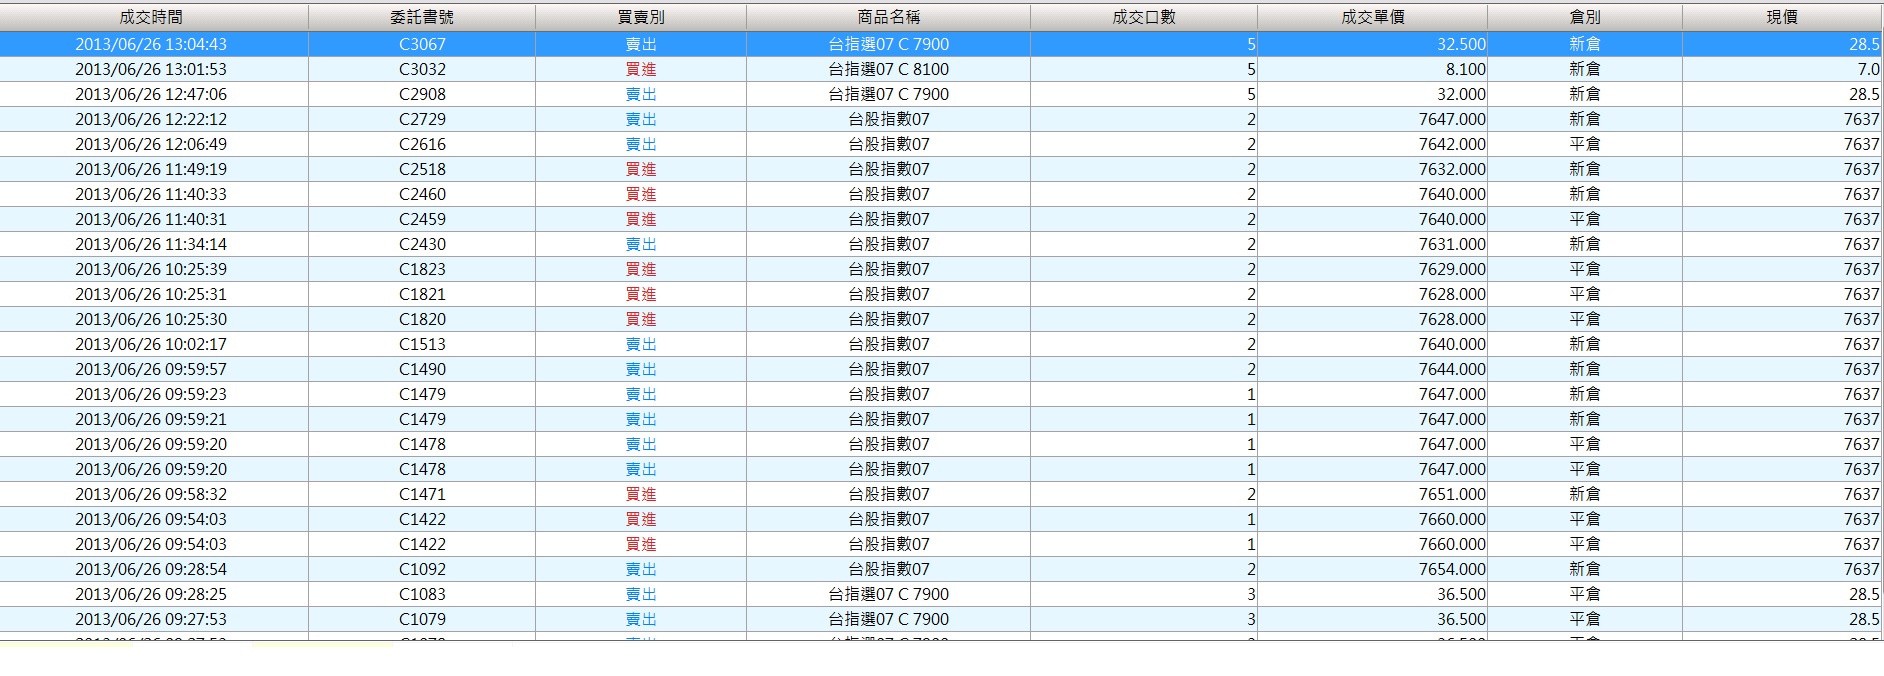
Task: Click the trade price 7629.000
Action: (x=1452, y=269)
